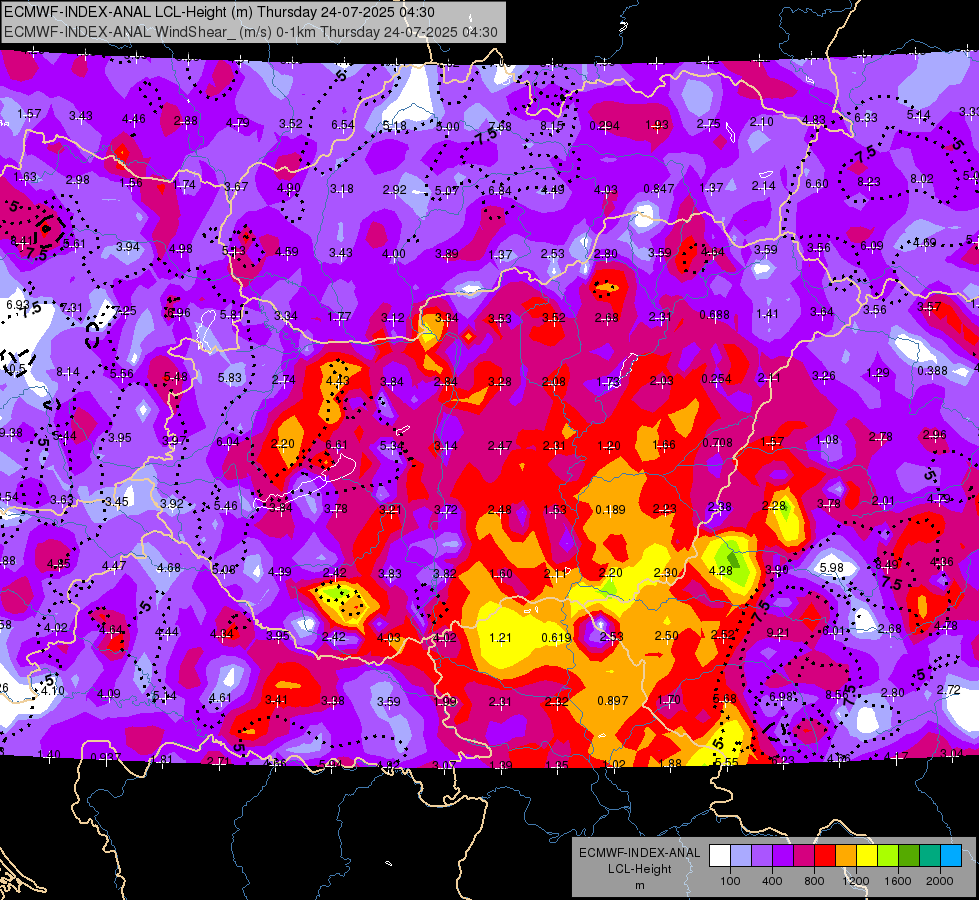Click wind shear value '1.21'
Screen dimensions: 979x900
coord(500,637)
